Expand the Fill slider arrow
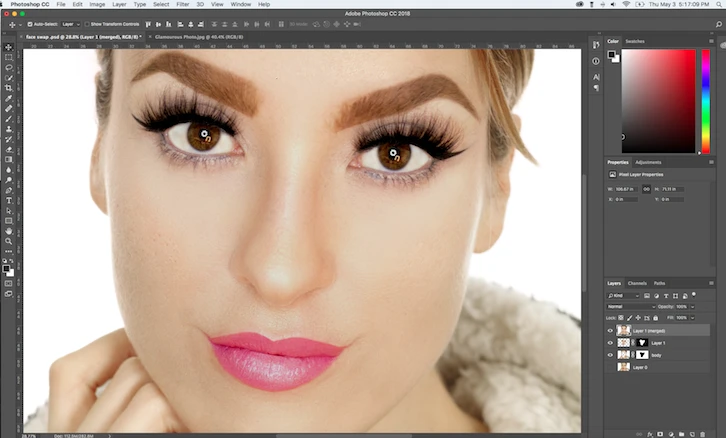726x438 pixels. 693,318
